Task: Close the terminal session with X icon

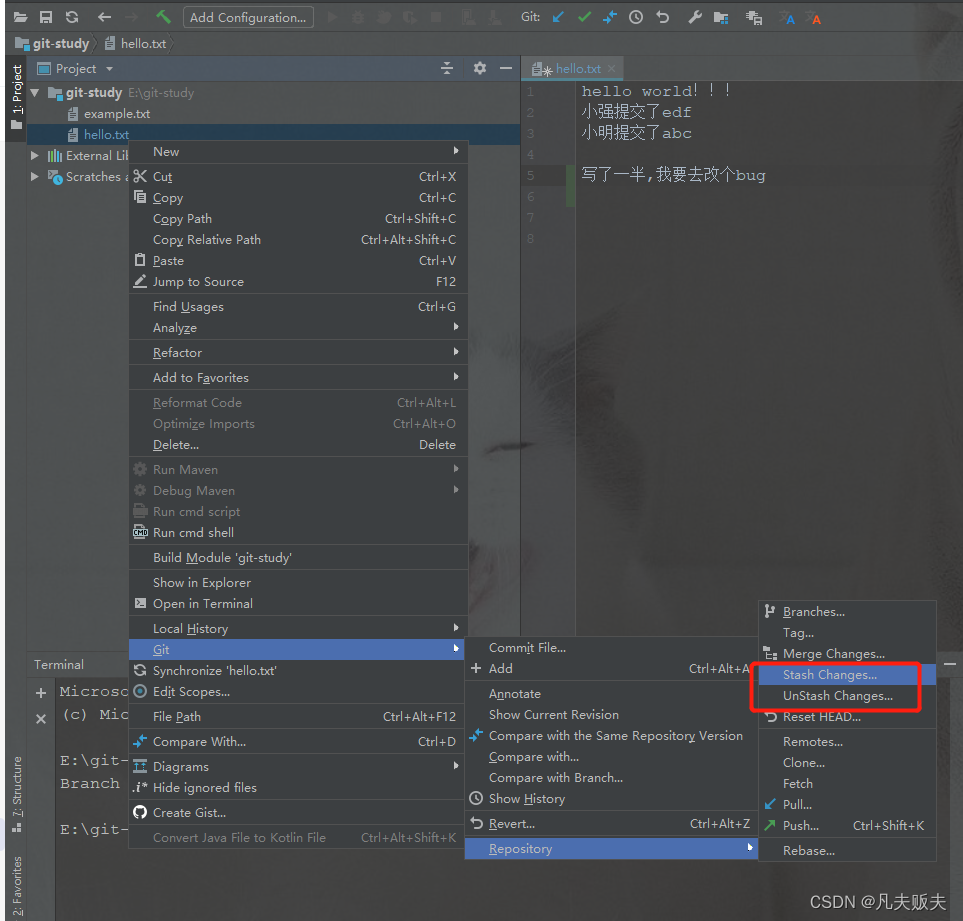Action: click(x=41, y=718)
